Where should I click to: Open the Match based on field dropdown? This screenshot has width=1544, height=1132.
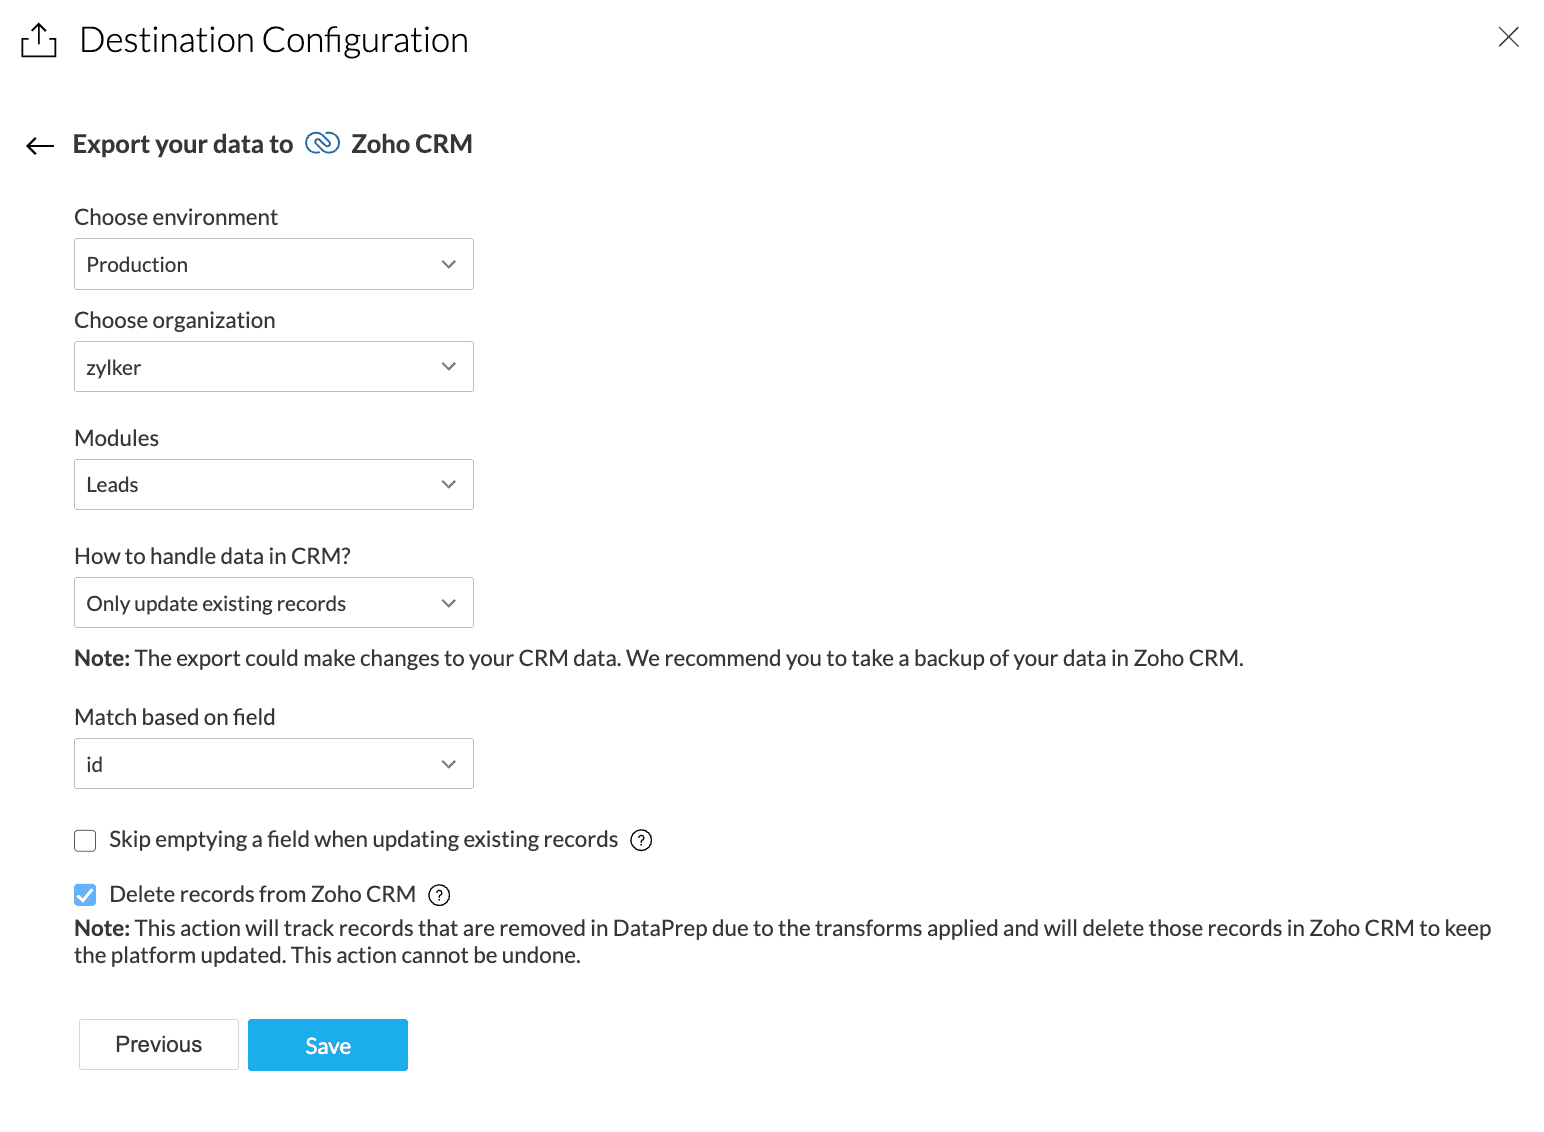coord(273,764)
